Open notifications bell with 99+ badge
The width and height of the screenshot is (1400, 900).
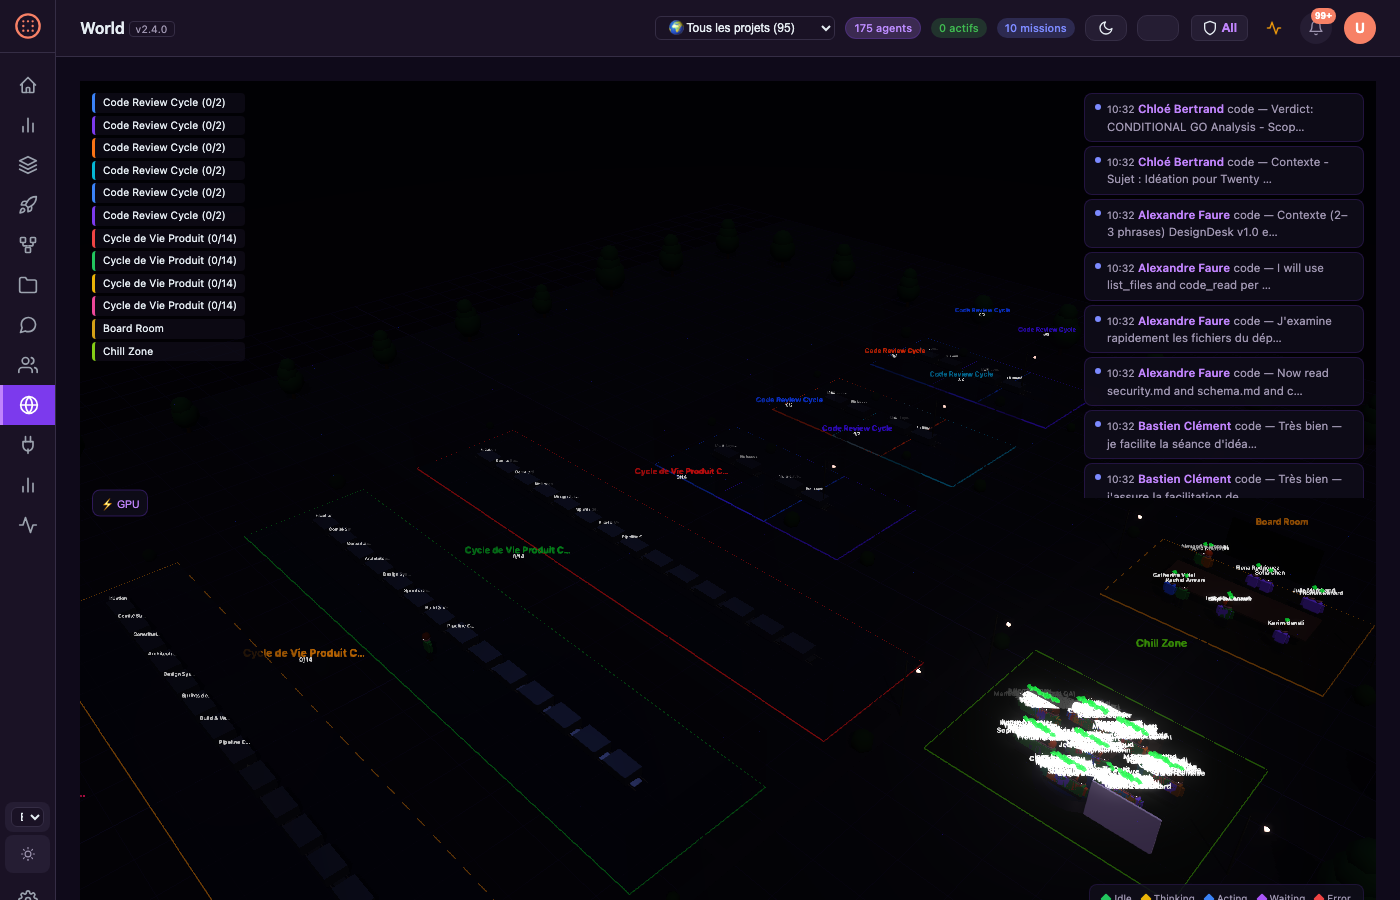coord(1316,28)
